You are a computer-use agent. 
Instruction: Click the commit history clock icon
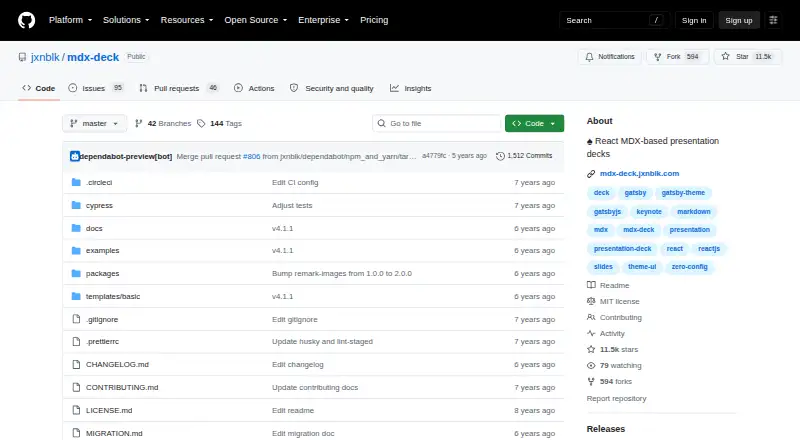(x=500, y=156)
